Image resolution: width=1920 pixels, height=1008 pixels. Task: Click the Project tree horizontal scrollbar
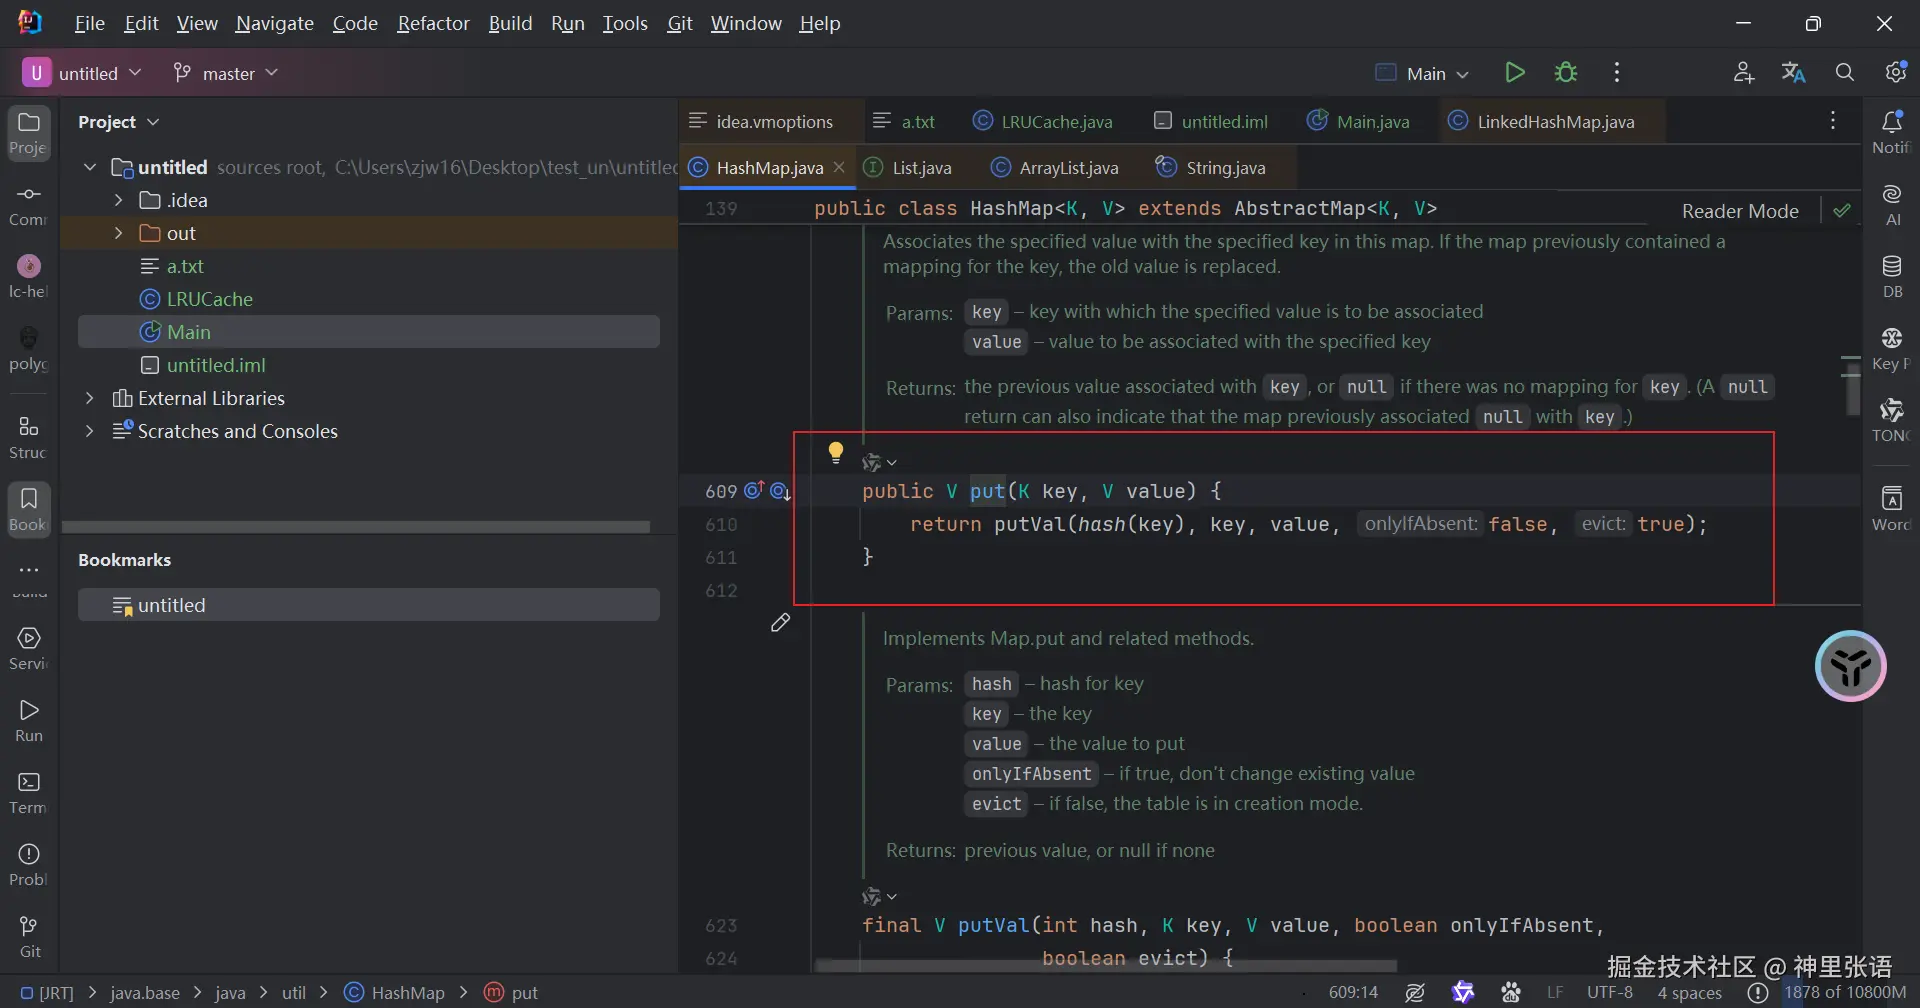(356, 526)
